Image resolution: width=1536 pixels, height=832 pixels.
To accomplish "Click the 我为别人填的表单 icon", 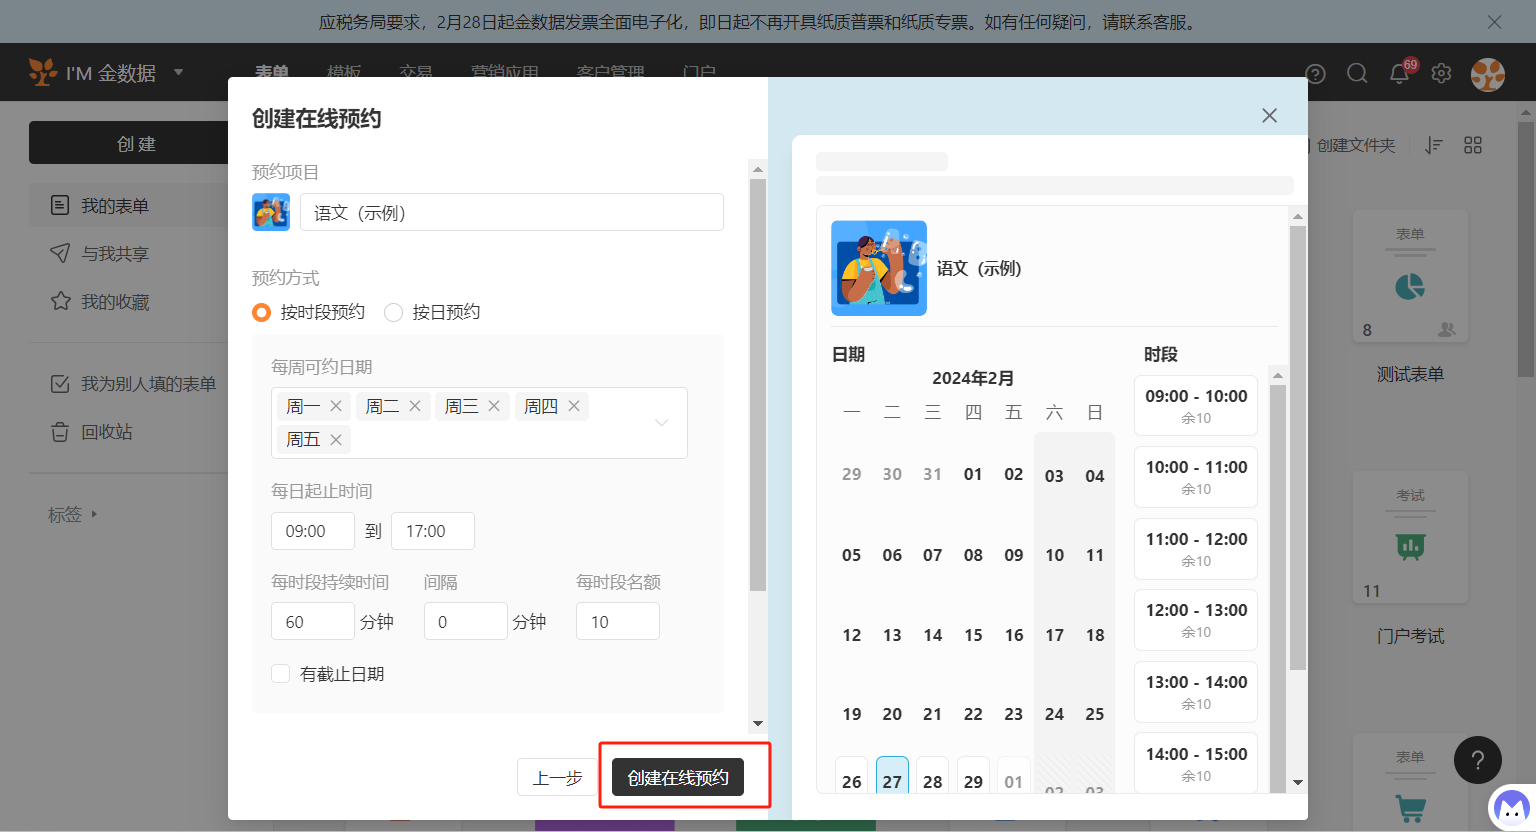I will (60, 383).
